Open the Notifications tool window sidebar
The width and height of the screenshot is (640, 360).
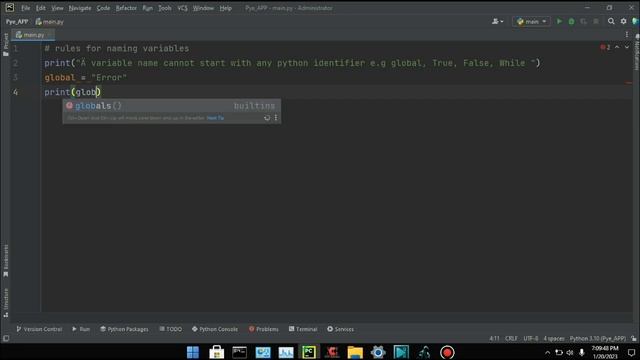tap(636, 52)
